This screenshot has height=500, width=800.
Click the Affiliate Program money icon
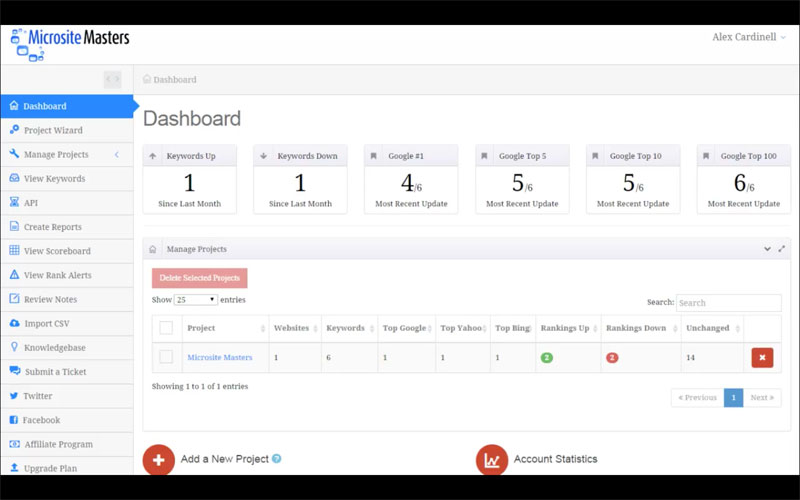click(14, 444)
